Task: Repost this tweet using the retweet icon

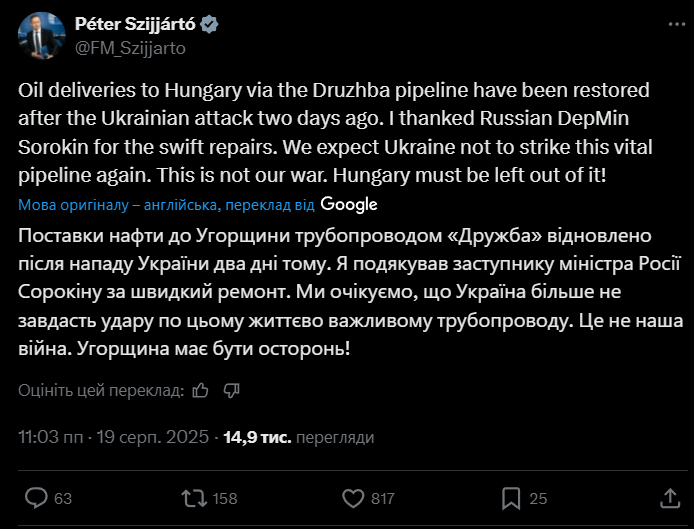Action: click(x=189, y=497)
